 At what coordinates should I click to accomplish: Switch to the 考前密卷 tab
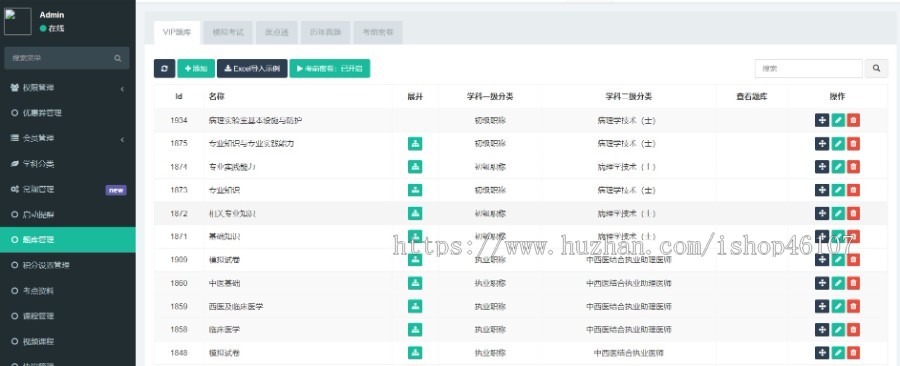(x=378, y=33)
